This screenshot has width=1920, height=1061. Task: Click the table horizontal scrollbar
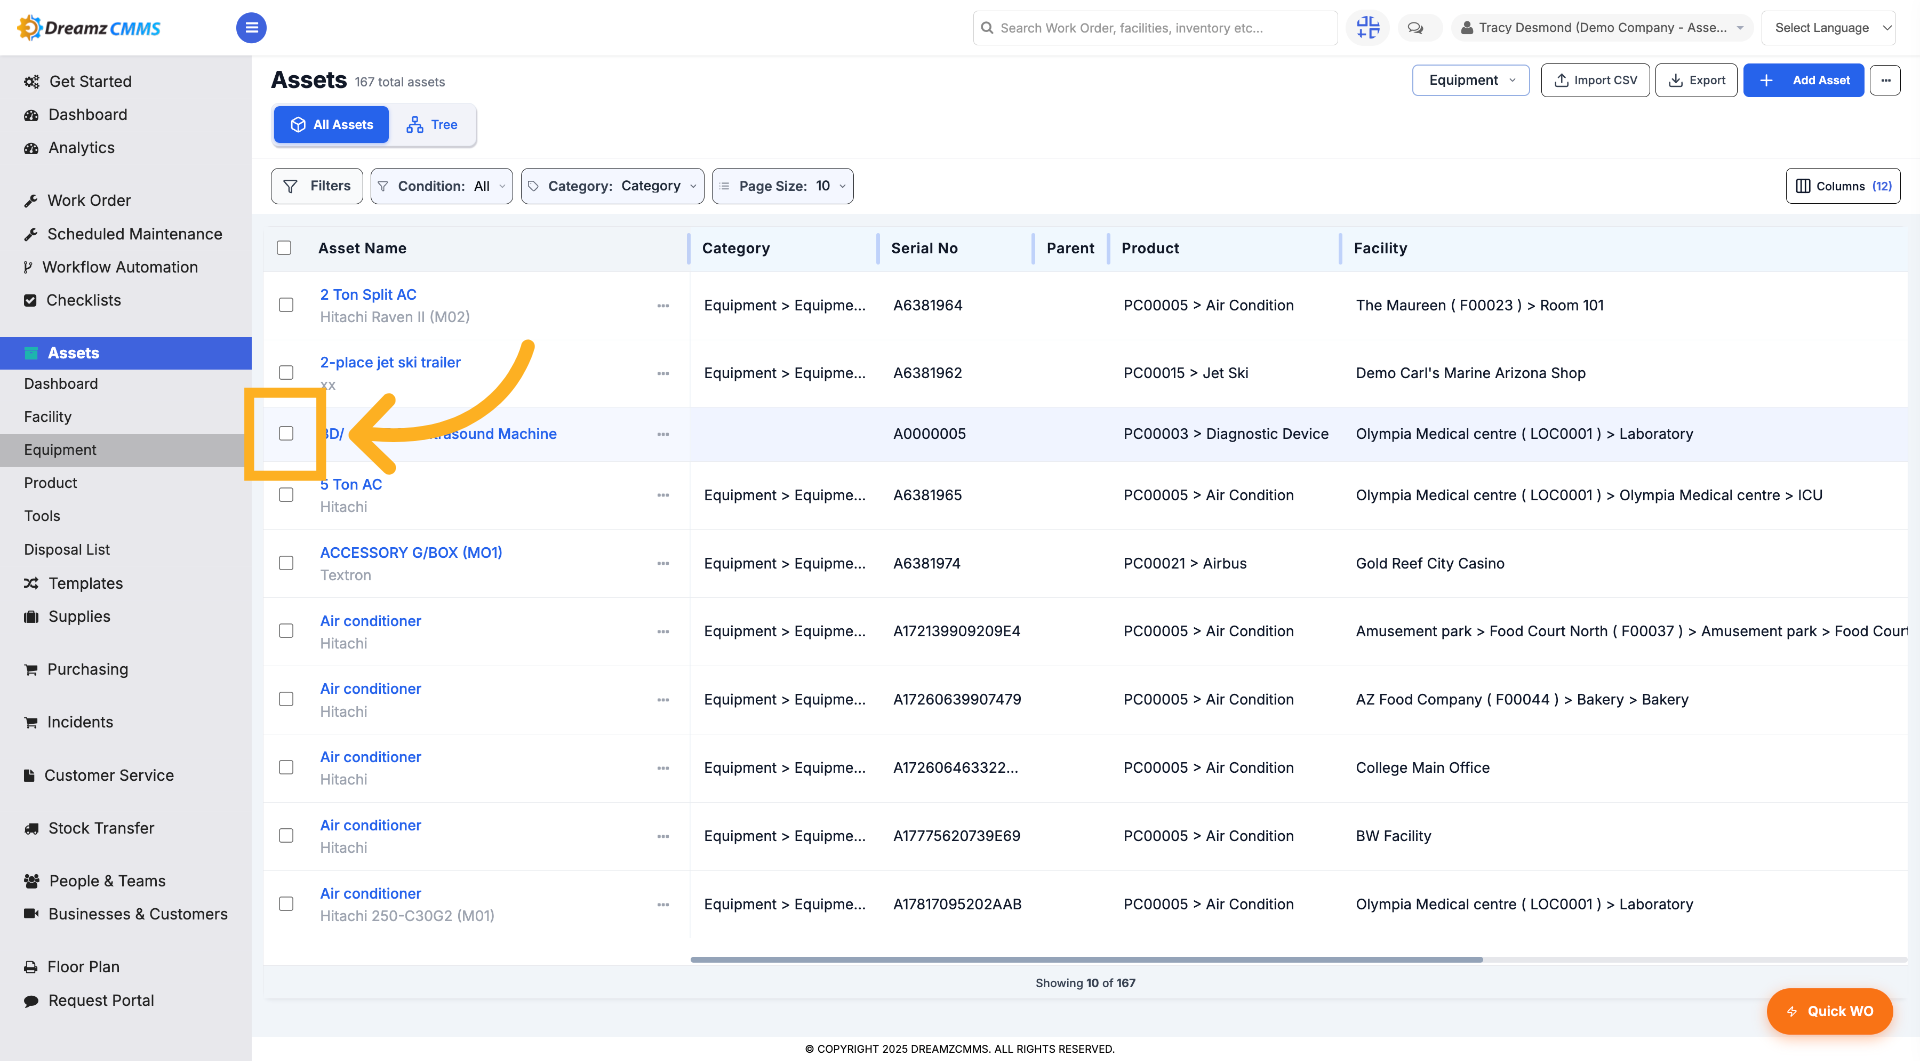click(1086, 959)
